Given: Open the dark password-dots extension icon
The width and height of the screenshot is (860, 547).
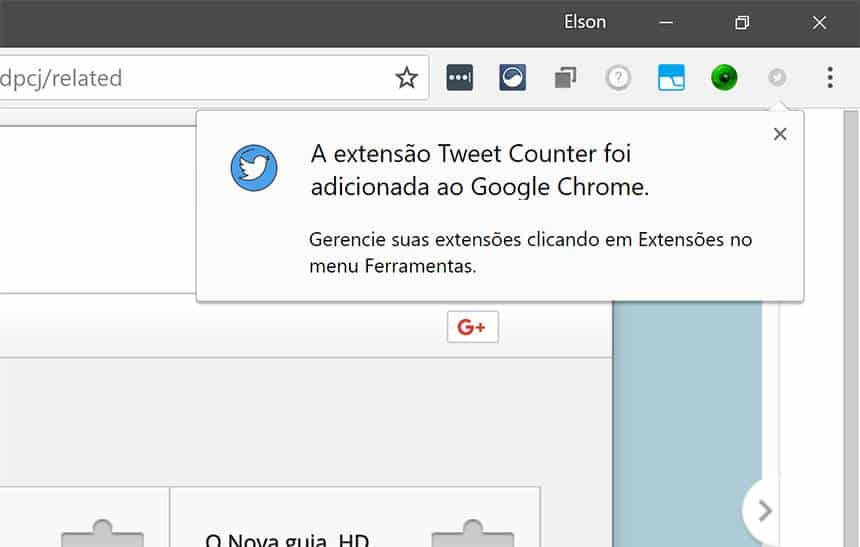Looking at the screenshot, I should [x=460, y=78].
